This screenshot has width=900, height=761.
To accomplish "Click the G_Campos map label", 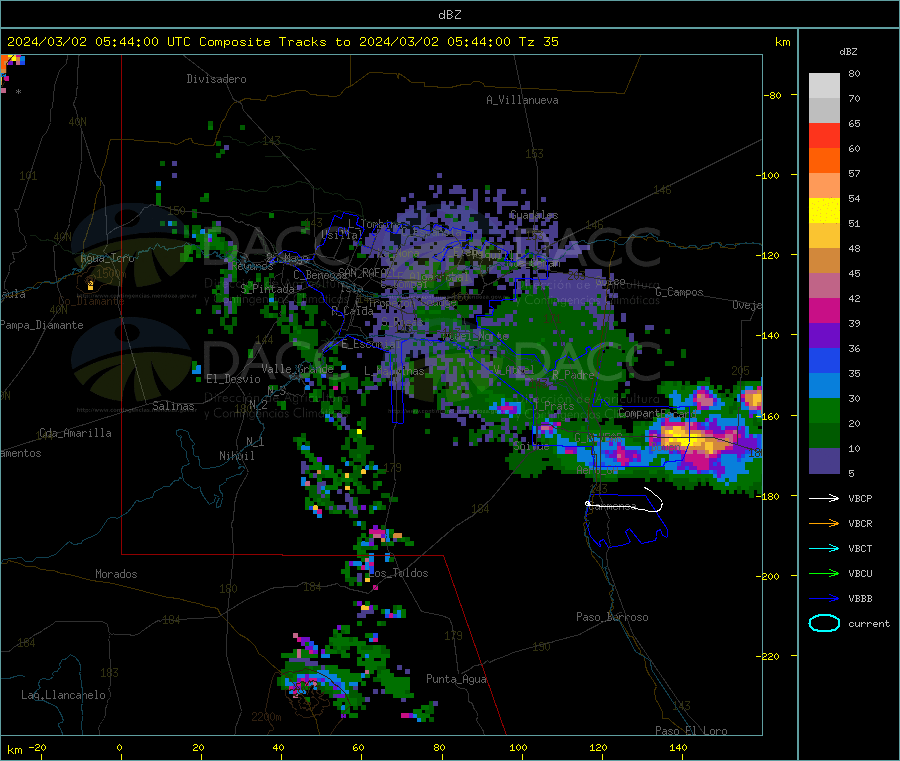I will 679,292.
